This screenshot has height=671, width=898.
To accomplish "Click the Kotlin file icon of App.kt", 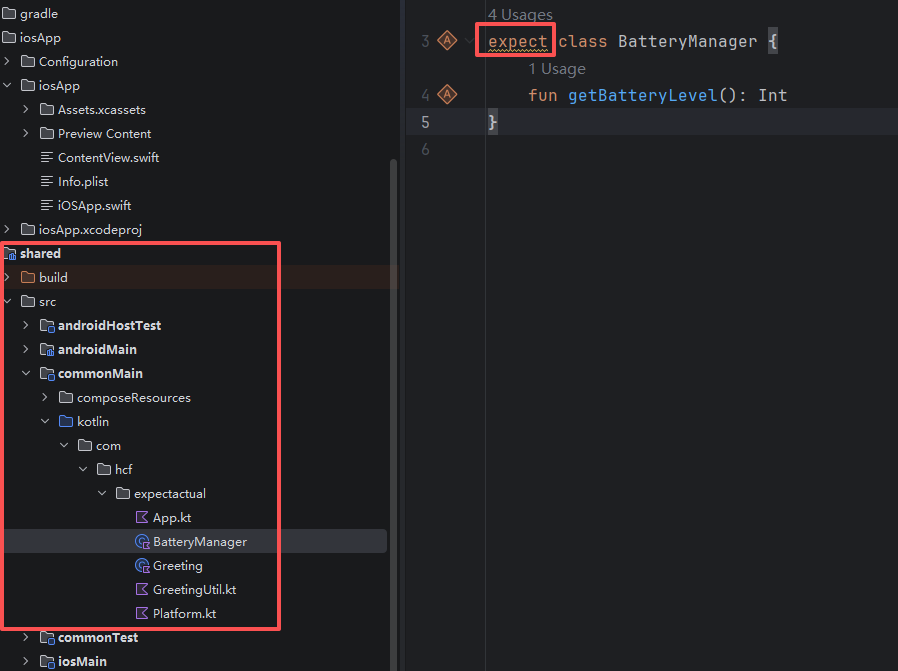I will coord(141,518).
